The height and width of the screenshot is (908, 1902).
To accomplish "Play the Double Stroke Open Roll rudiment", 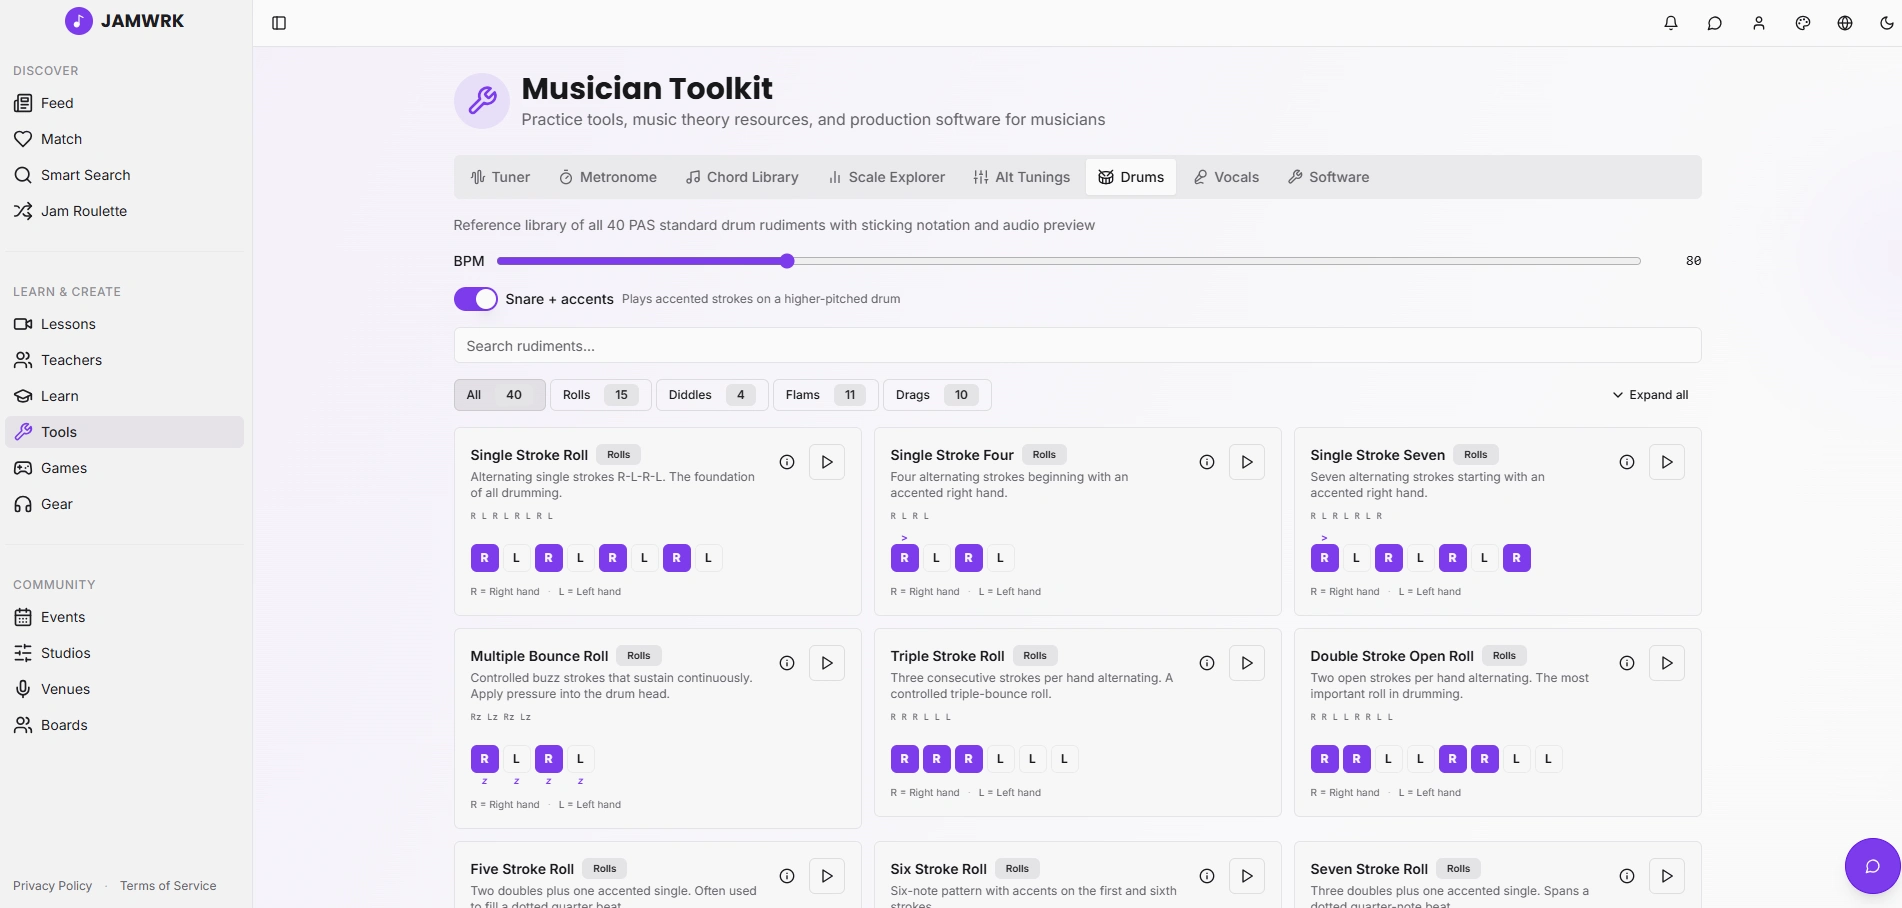I will 1667,663.
